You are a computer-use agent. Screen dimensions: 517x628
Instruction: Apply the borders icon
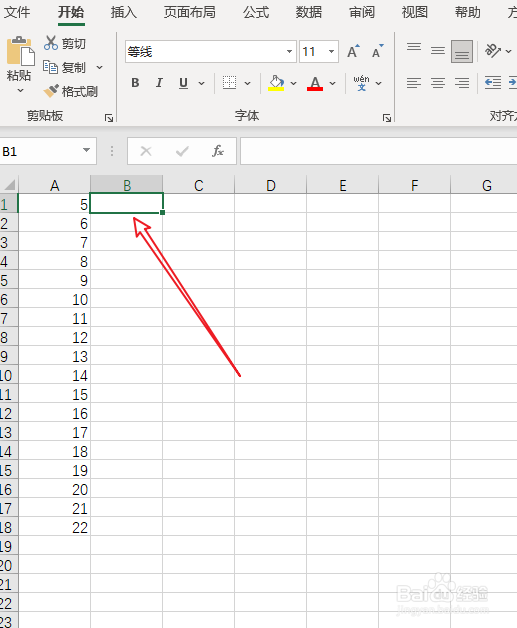229,83
